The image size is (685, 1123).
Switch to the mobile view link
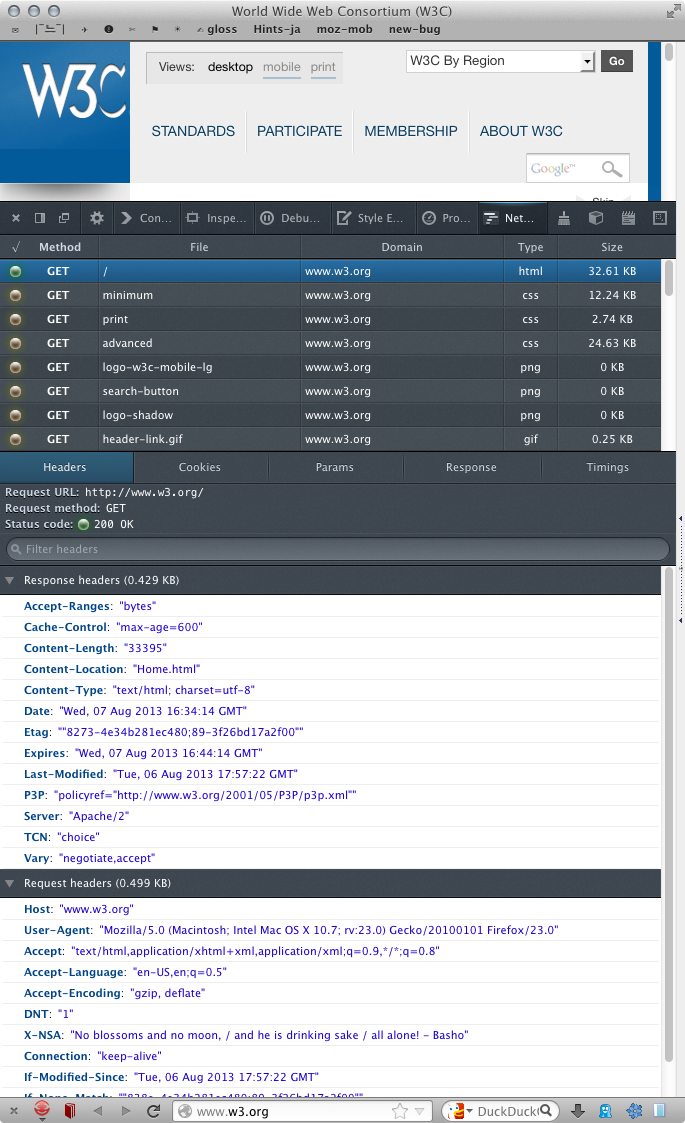(x=282, y=67)
